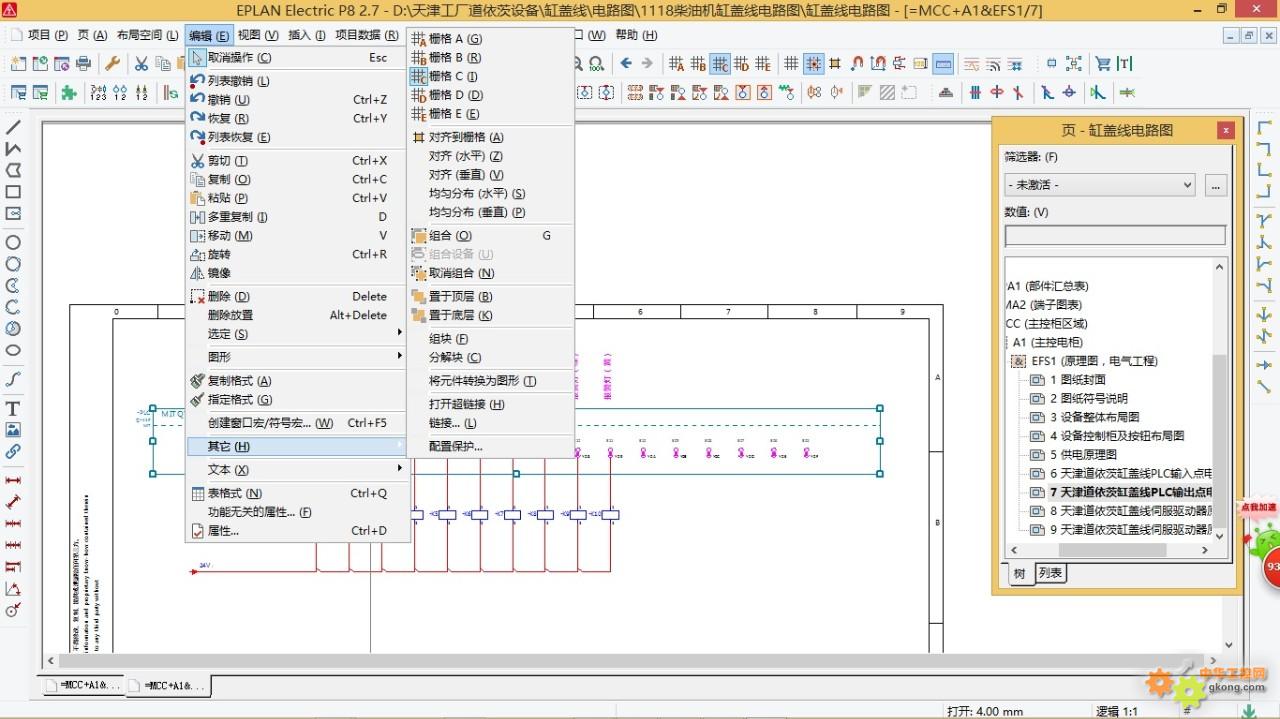Image resolution: width=1280 pixels, height=719 pixels.
Task: Choose 配置保护 in the submenu
Action: (x=492, y=446)
